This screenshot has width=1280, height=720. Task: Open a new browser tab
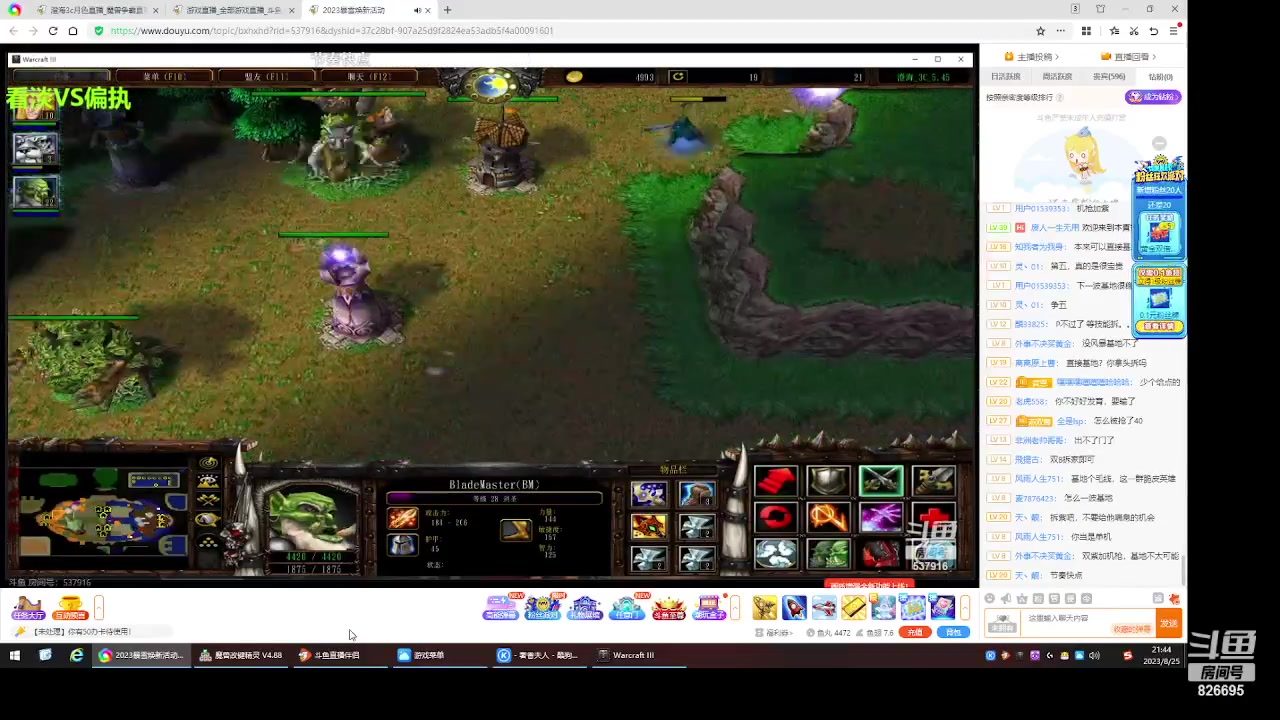447,10
